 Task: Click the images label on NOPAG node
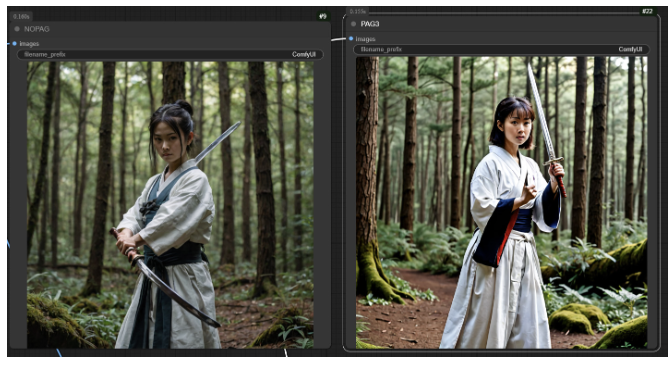[x=29, y=44]
